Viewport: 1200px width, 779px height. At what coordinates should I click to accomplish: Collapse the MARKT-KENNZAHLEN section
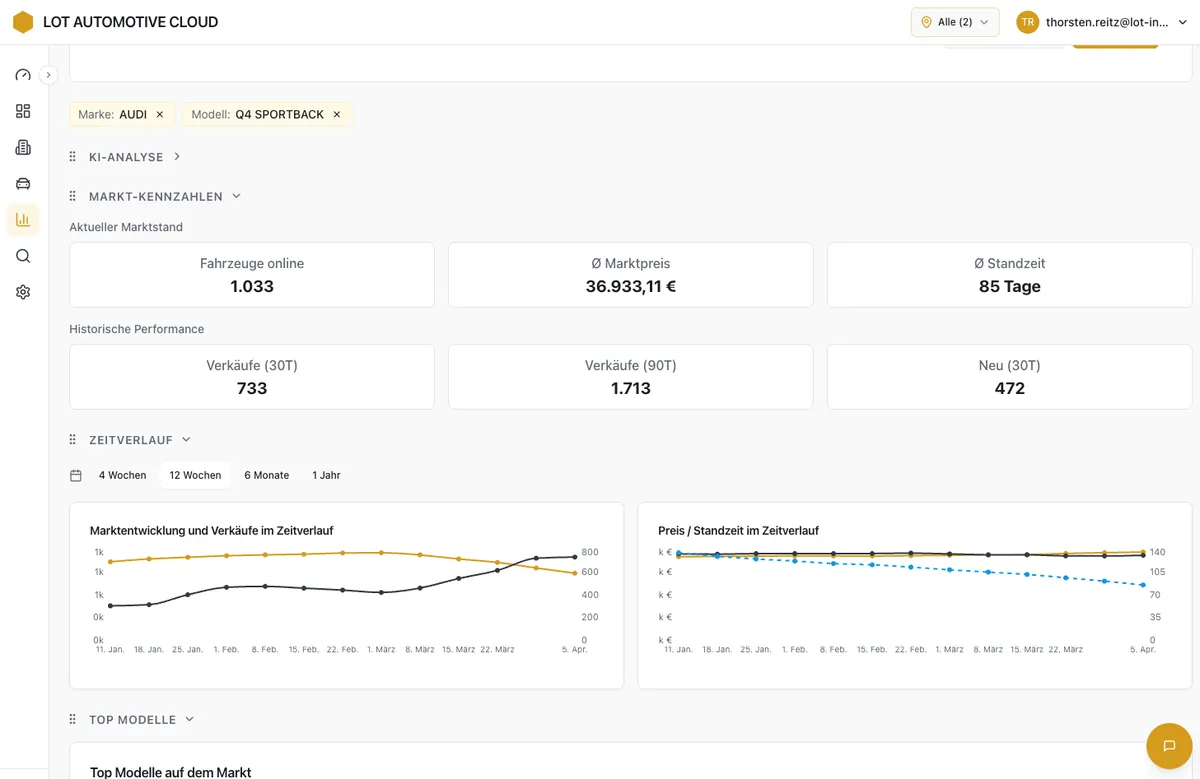[237, 197]
